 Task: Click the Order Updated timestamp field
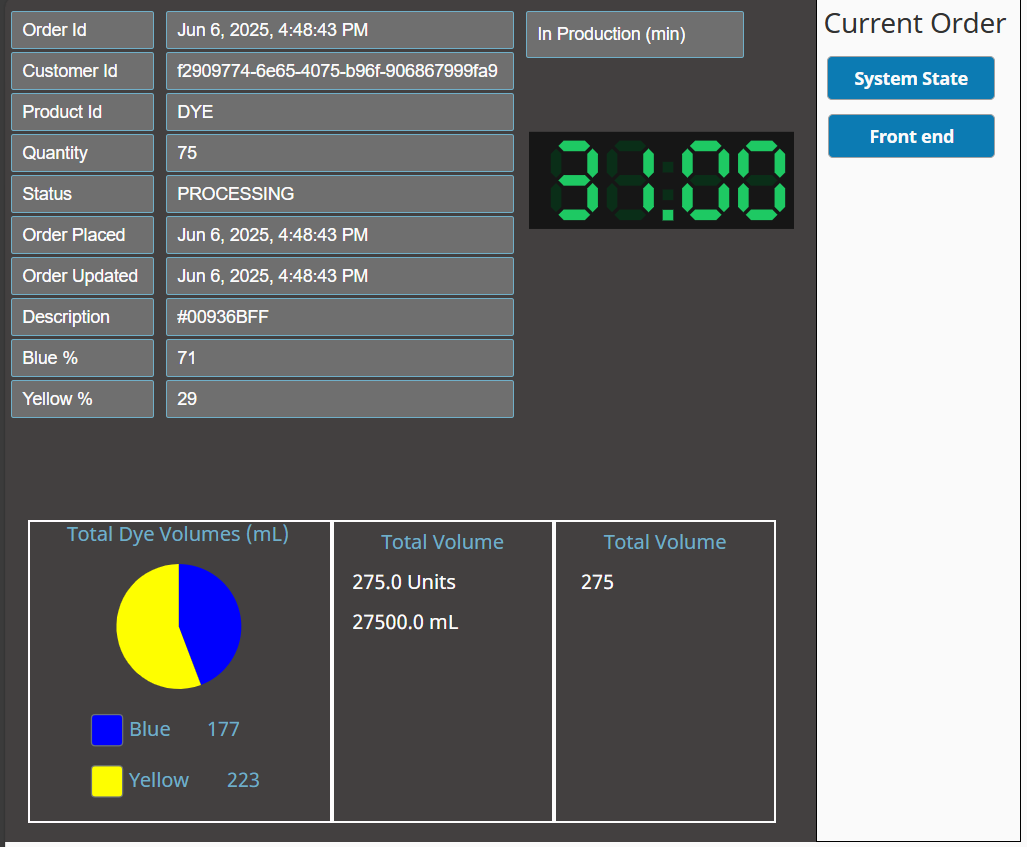pyautogui.click(x=339, y=276)
